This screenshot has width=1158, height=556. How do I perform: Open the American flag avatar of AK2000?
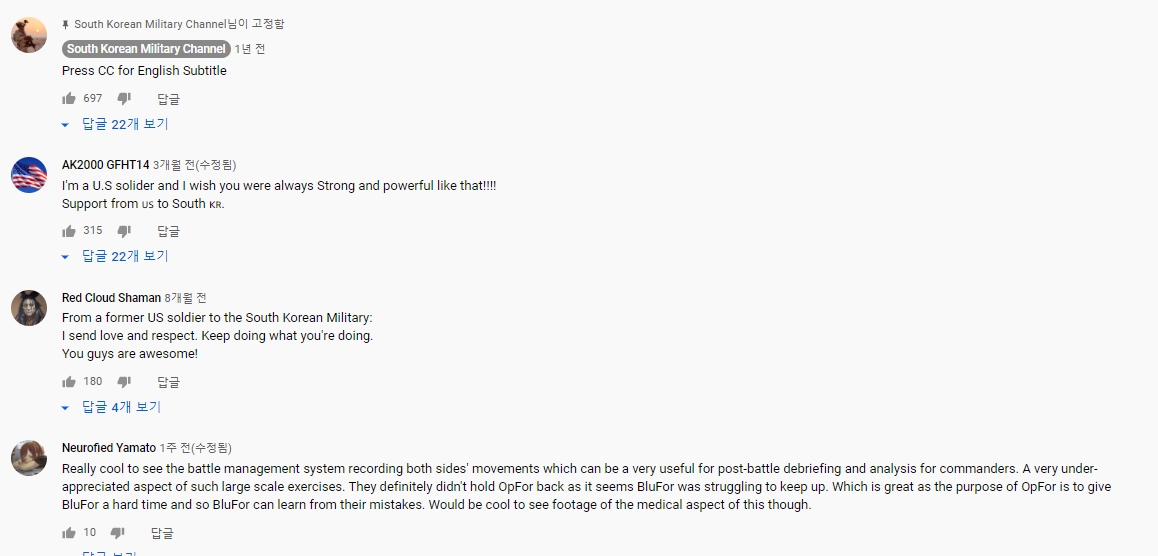[29, 175]
